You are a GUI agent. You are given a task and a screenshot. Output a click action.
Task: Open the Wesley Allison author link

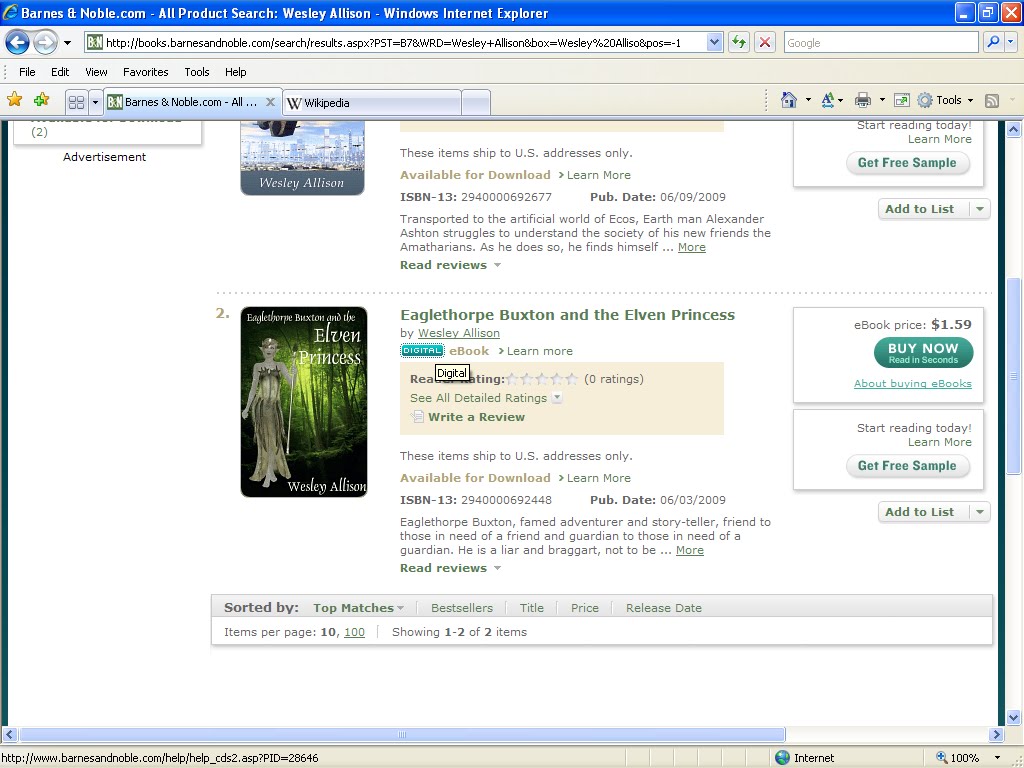tap(458, 333)
